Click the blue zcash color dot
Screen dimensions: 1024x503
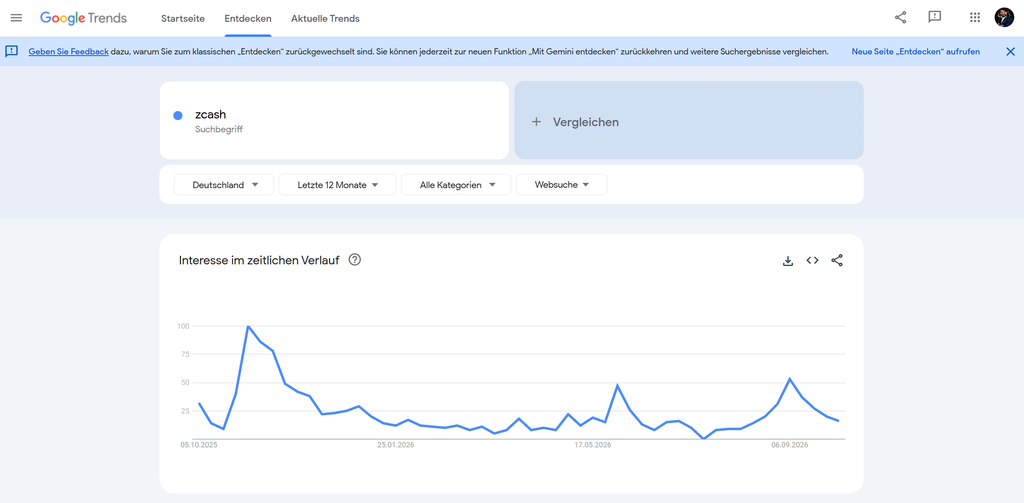tap(178, 116)
